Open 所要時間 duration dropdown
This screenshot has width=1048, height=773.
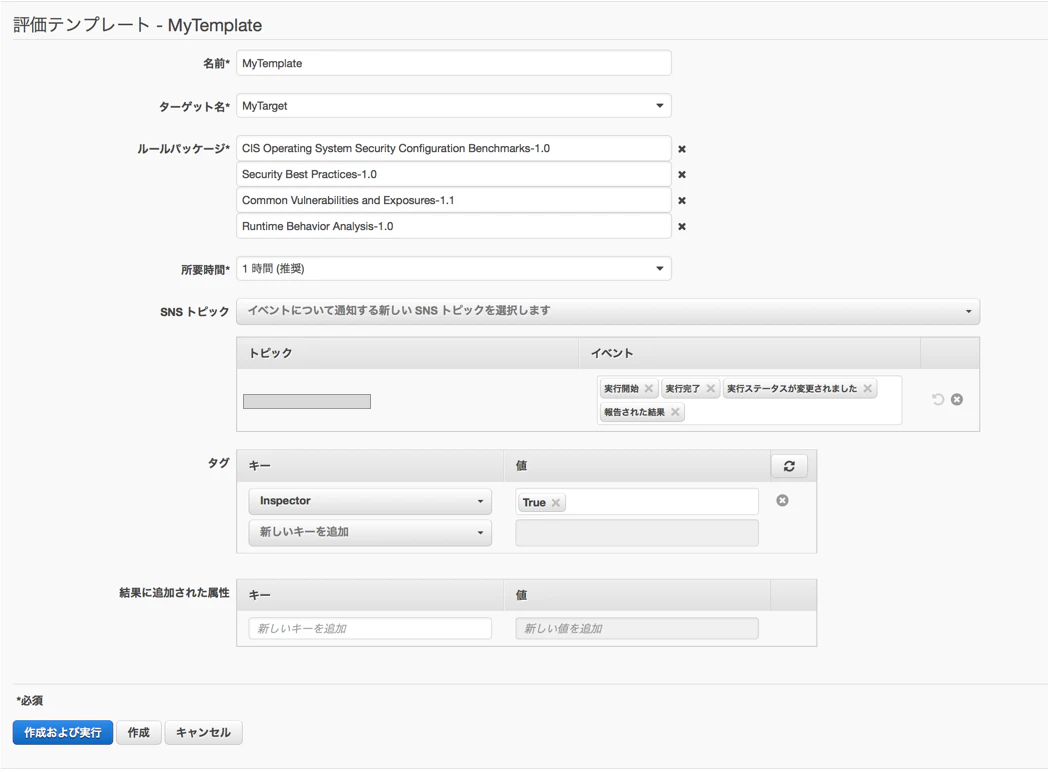(x=454, y=269)
